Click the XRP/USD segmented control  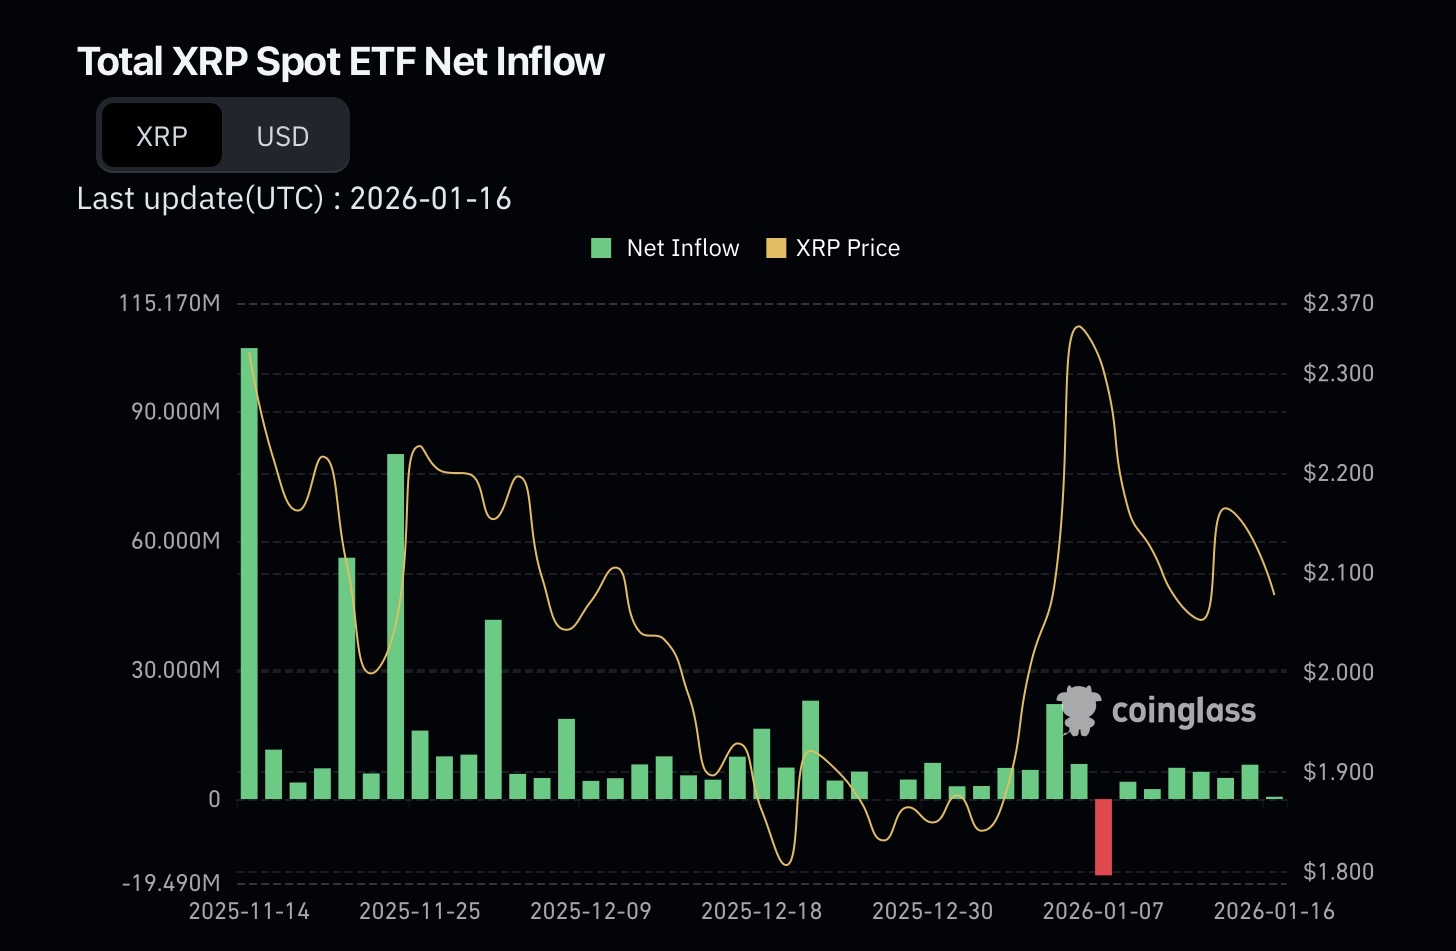click(223, 135)
